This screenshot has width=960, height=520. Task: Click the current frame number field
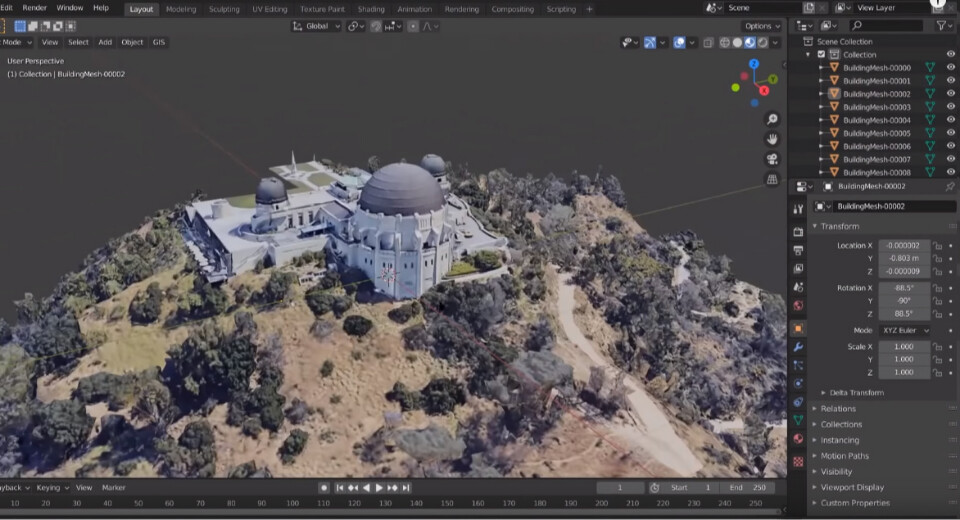(x=620, y=488)
